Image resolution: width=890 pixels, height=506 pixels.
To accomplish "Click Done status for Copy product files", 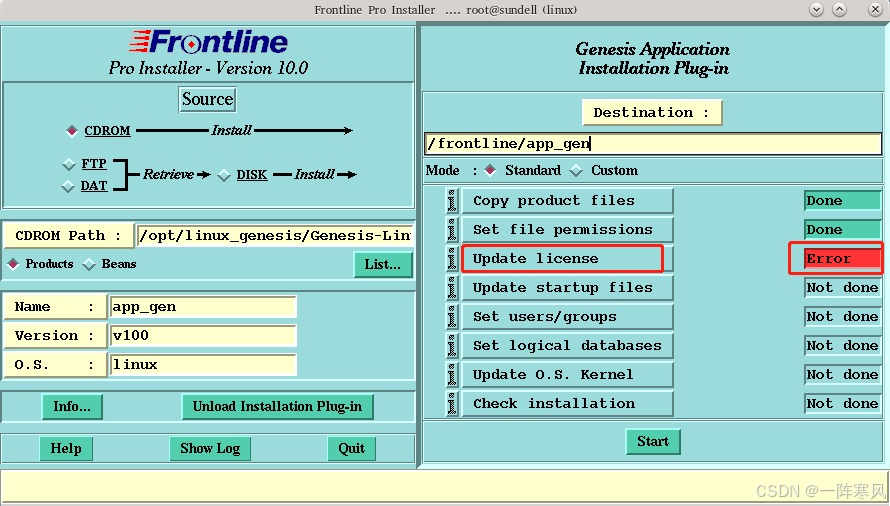I will pyautogui.click(x=842, y=200).
